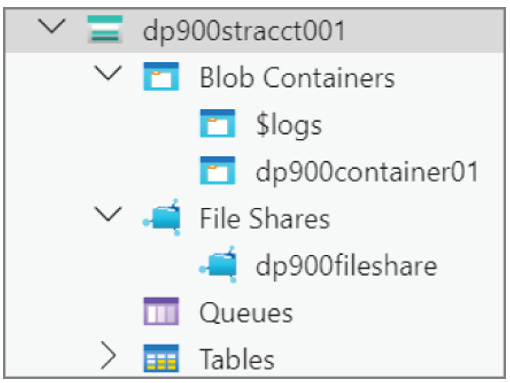Image resolution: width=510 pixels, height=383 pixels.
Task: Open the dp900fileshare file share
Action: [346, 266]
